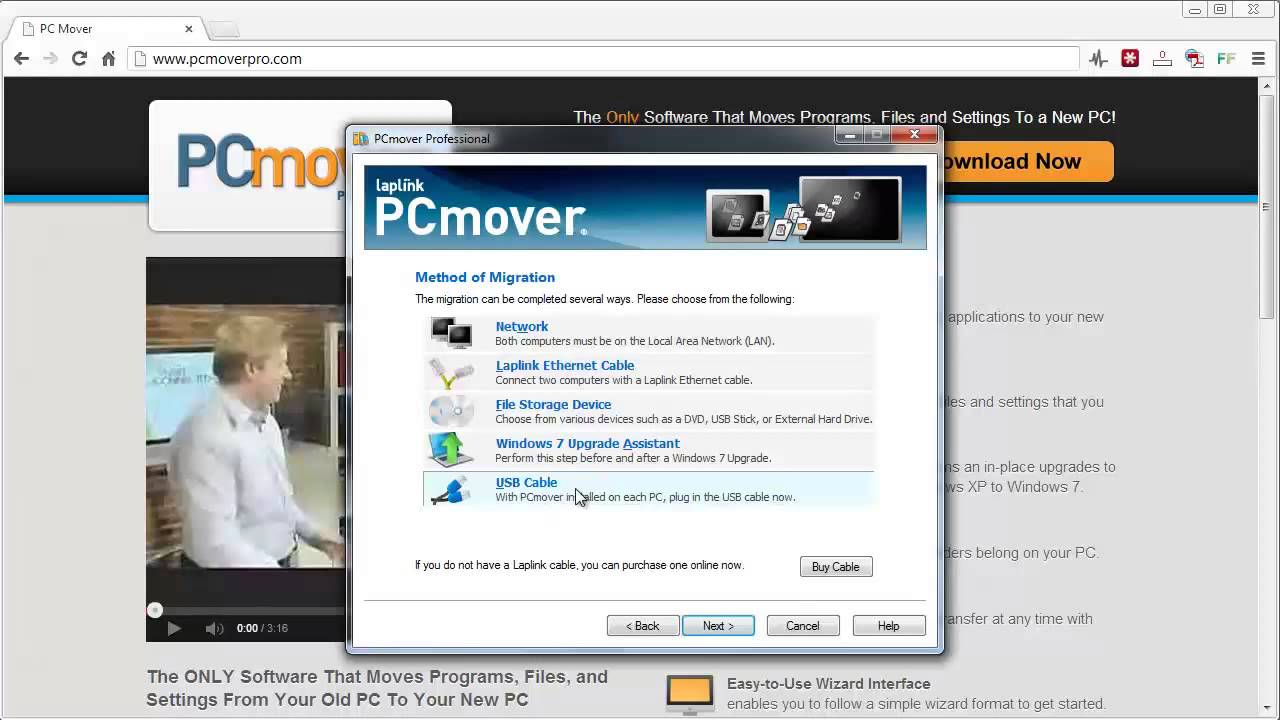Click the USB Cable icon
This screenshot has width=1280, height=720.
tap(451, 489)
